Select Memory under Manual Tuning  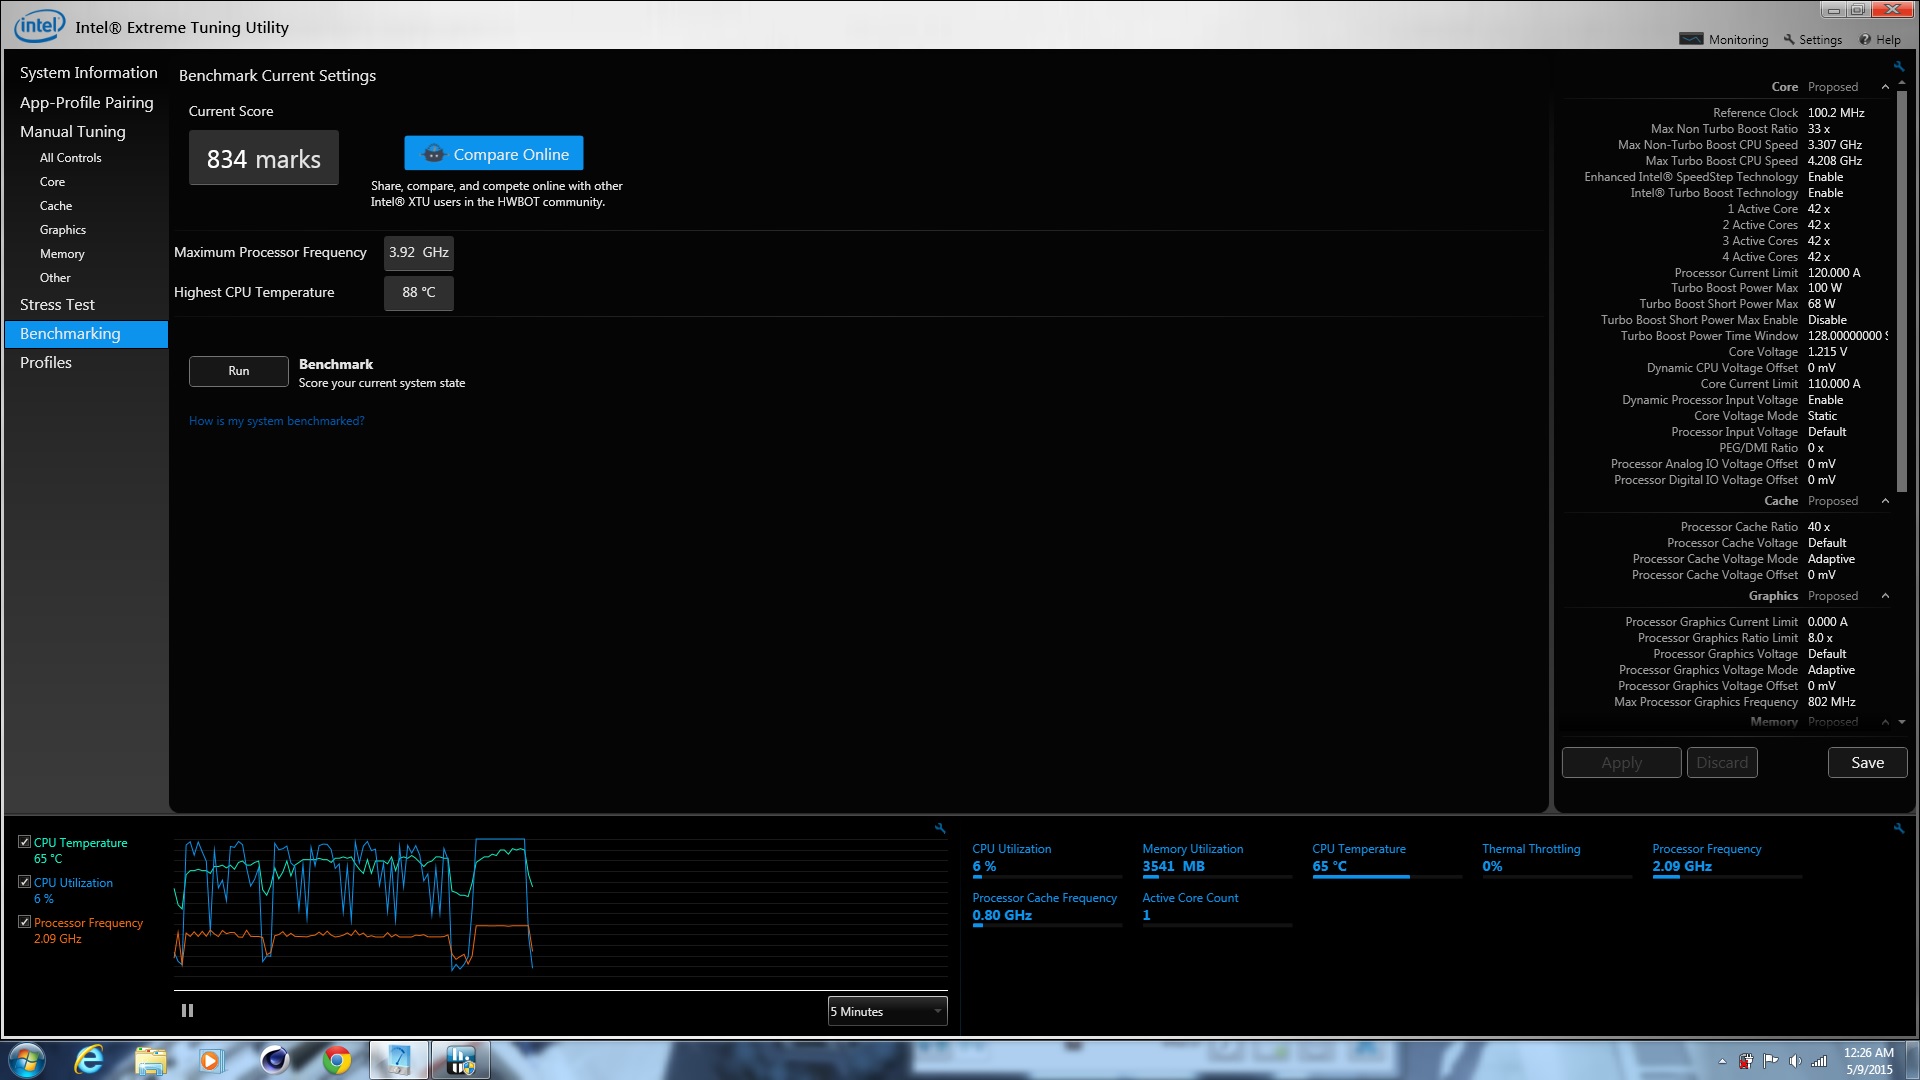(x=61, y=254)
